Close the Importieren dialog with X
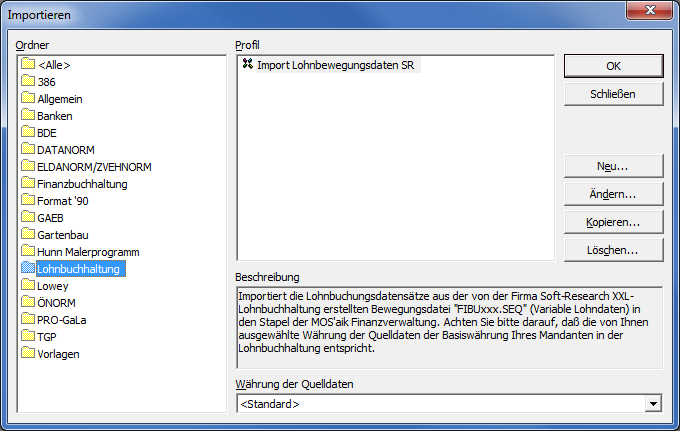680x431 pixels. (x=650, y=10)
